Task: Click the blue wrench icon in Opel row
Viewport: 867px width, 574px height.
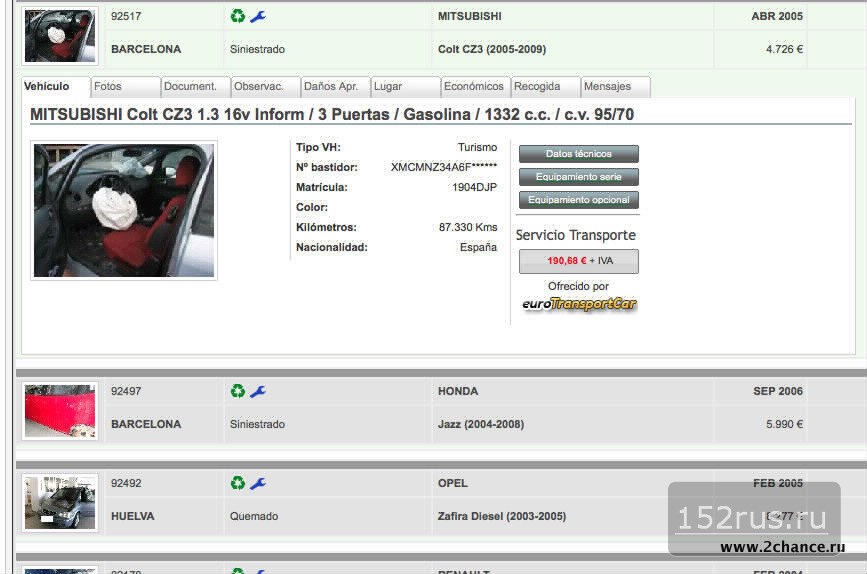Action: coord(258,483)
